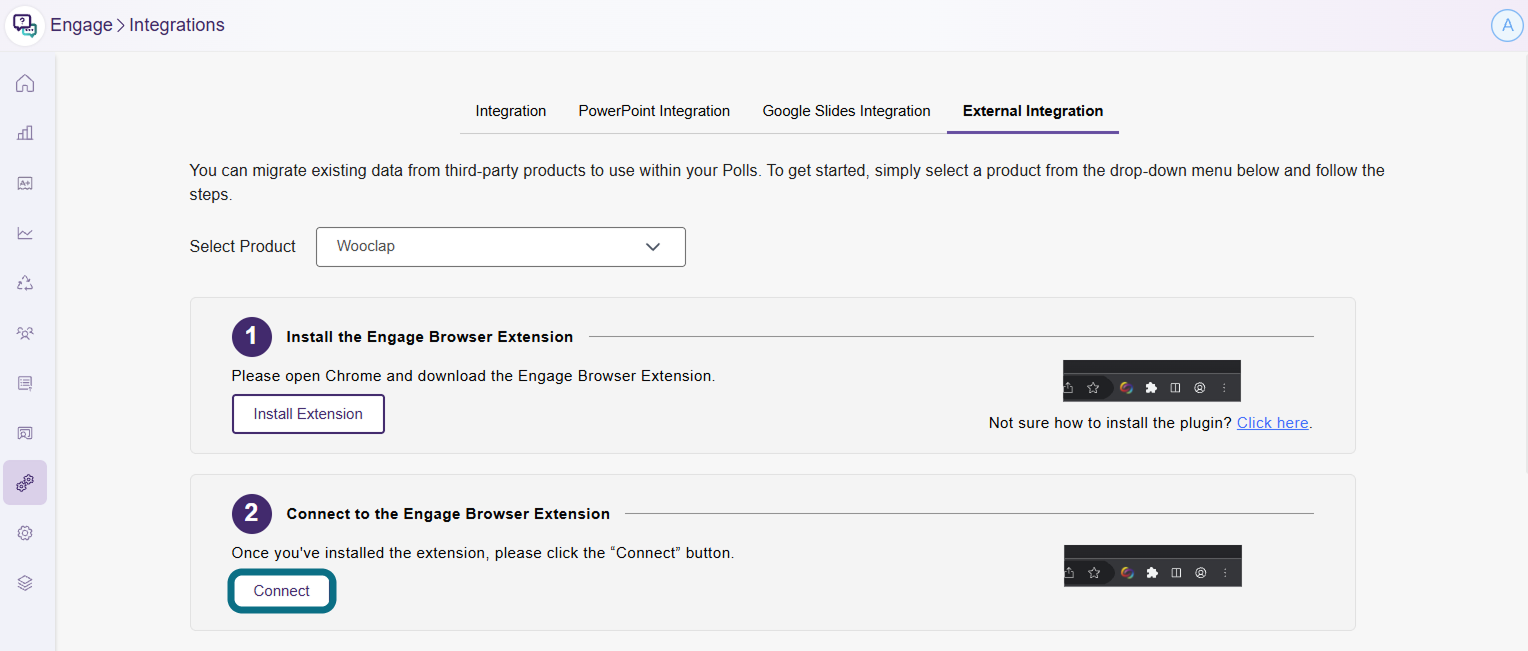The image size is (1528, 651).
Task: Switch to PowerPoint Integration tab
Action: tap(654, 111)
